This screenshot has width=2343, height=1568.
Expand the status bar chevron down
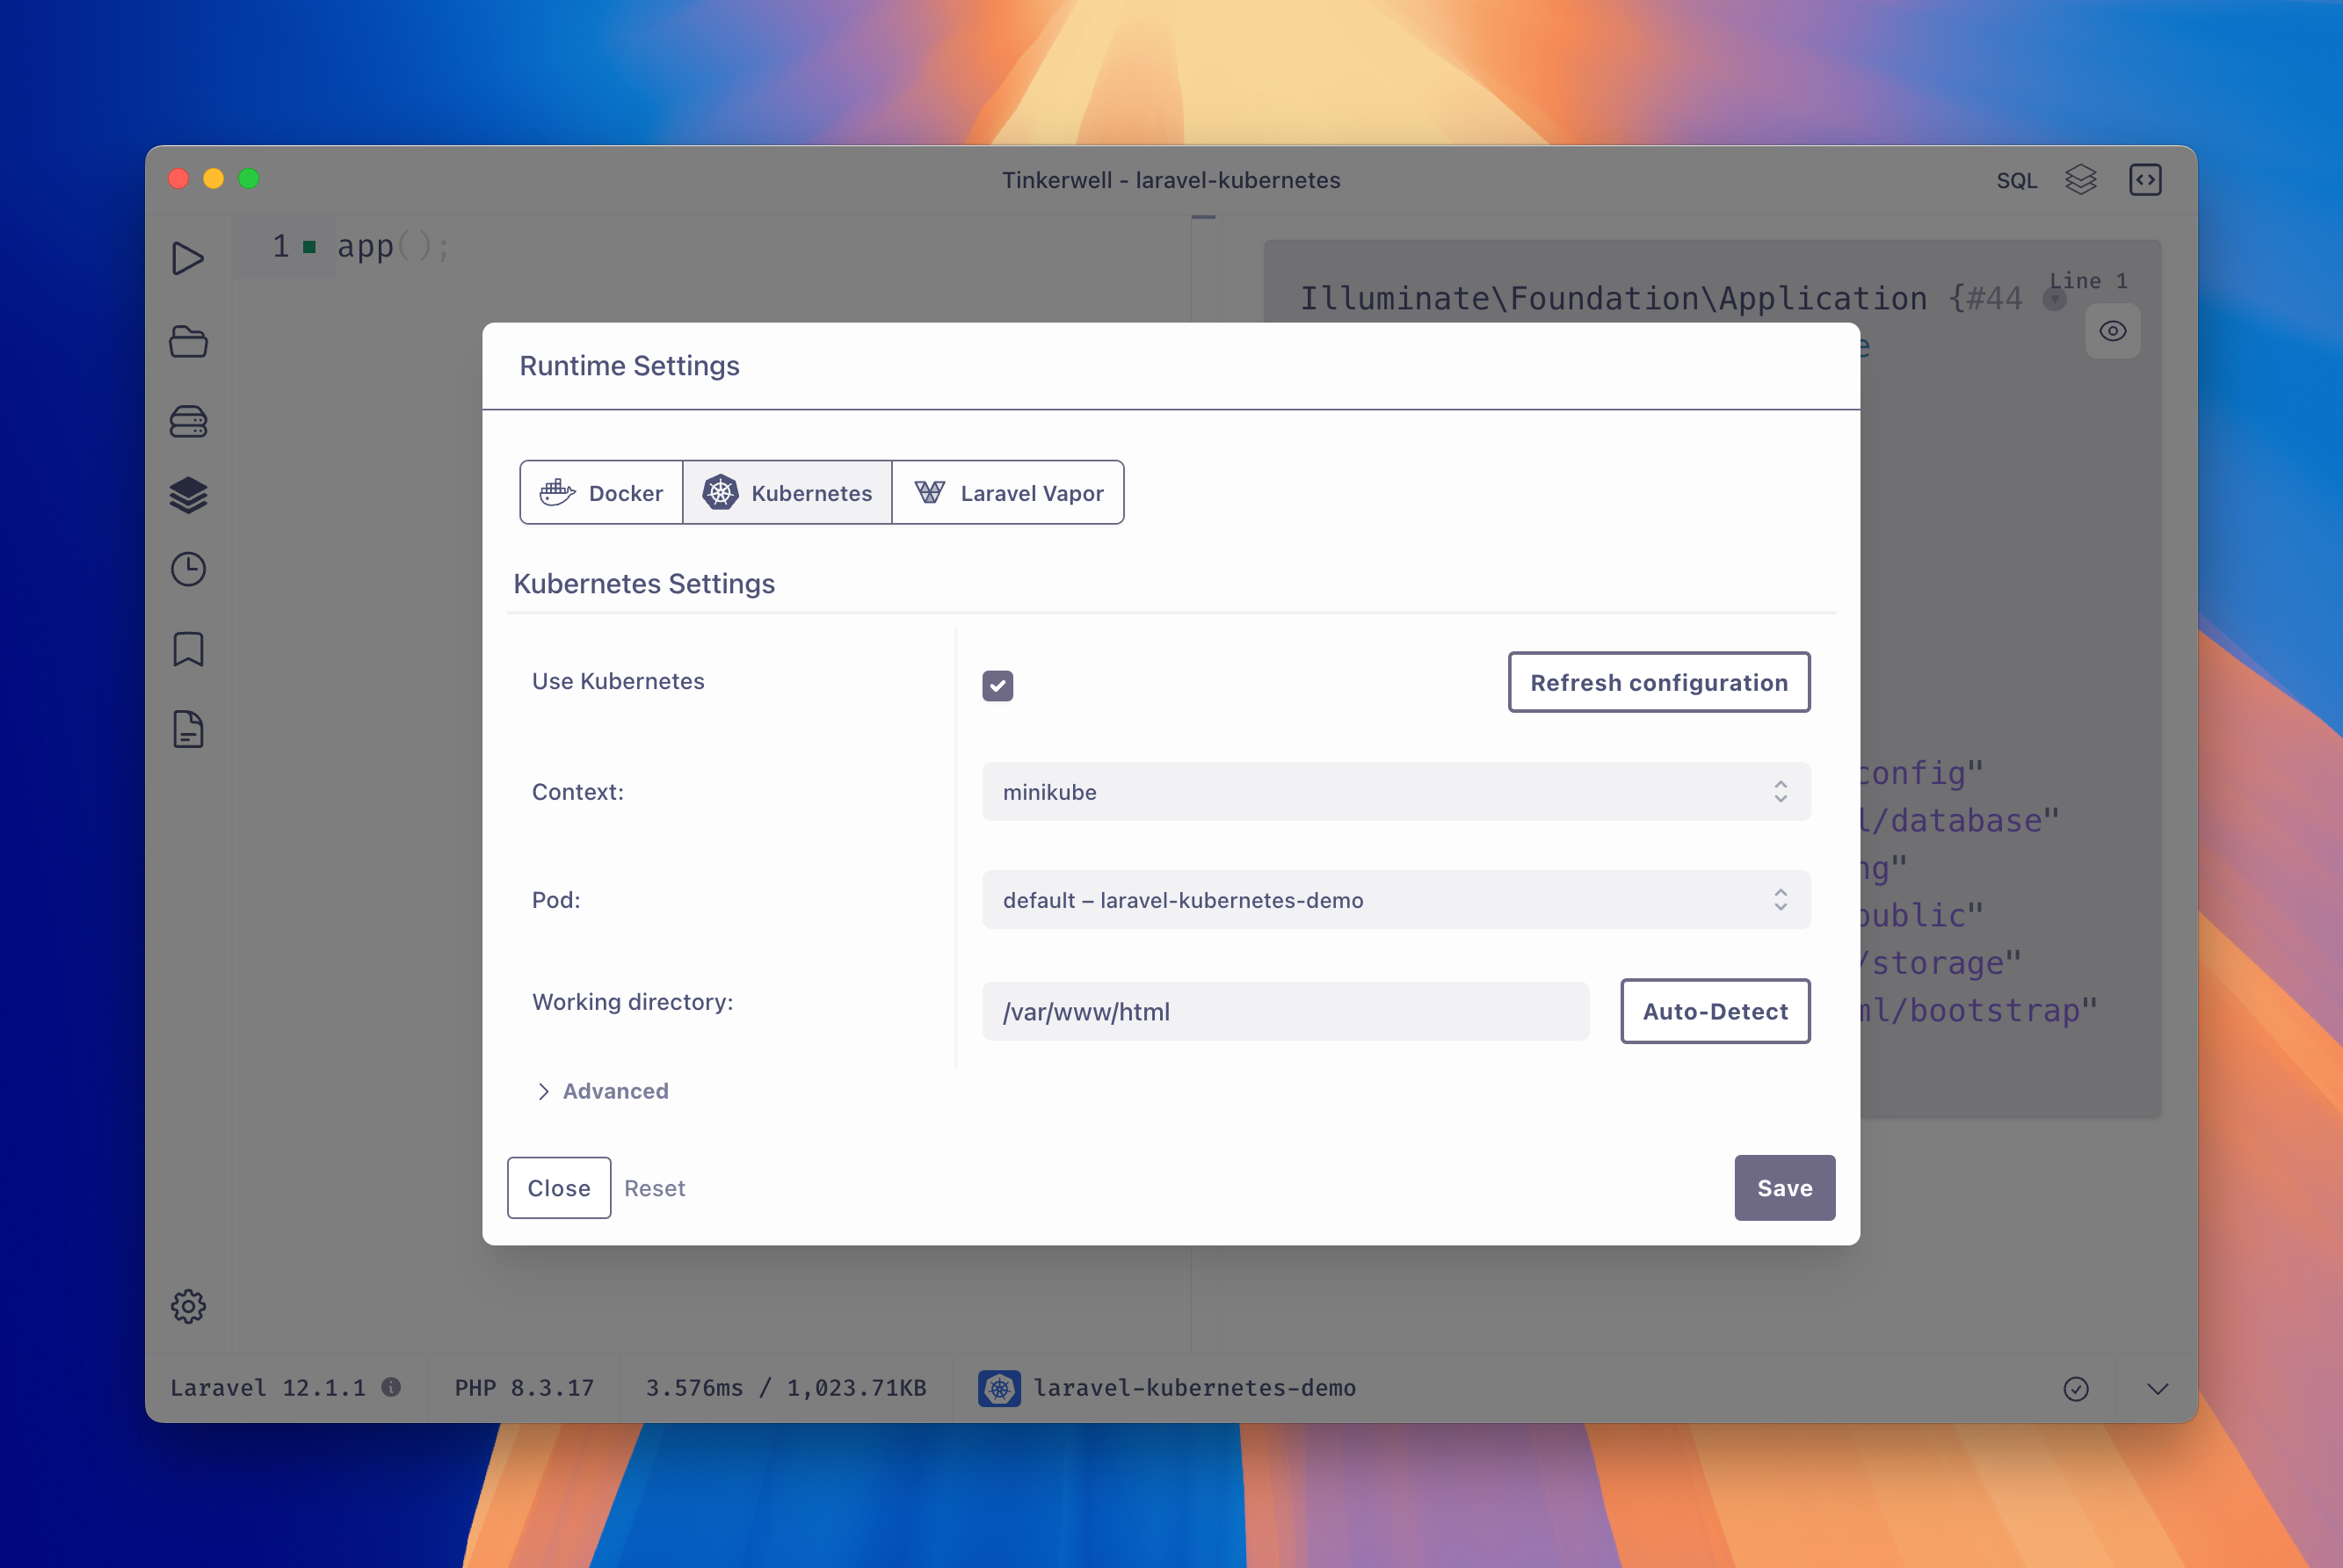click(2157, 1389)
